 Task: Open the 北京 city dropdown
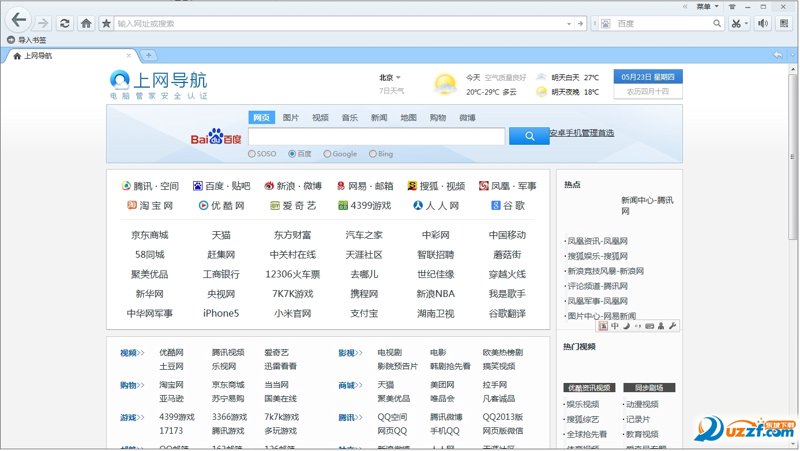coord(390,78)
